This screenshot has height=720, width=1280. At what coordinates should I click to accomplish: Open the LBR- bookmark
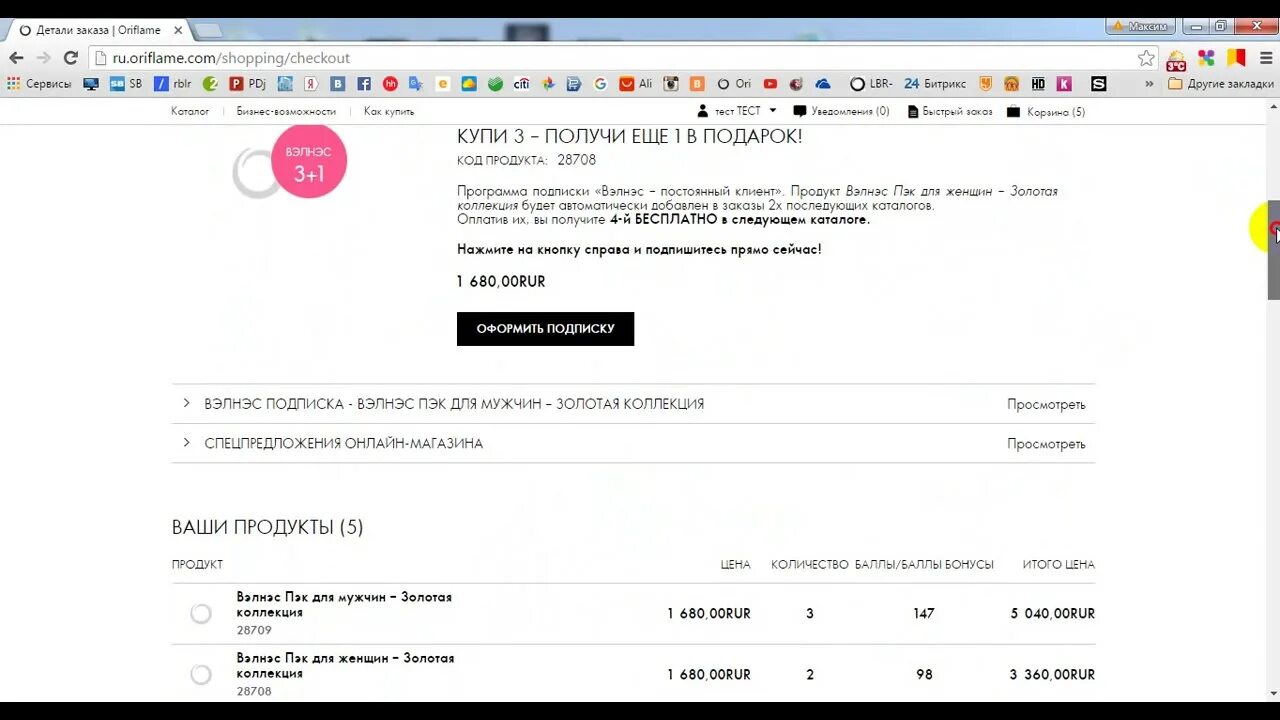tap(871, 84)
